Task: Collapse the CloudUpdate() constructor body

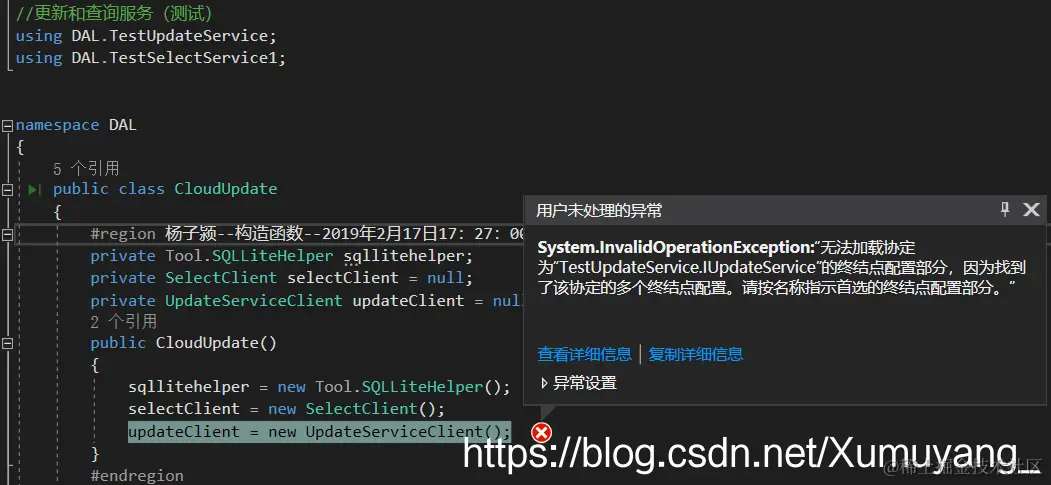Action: 7,344
